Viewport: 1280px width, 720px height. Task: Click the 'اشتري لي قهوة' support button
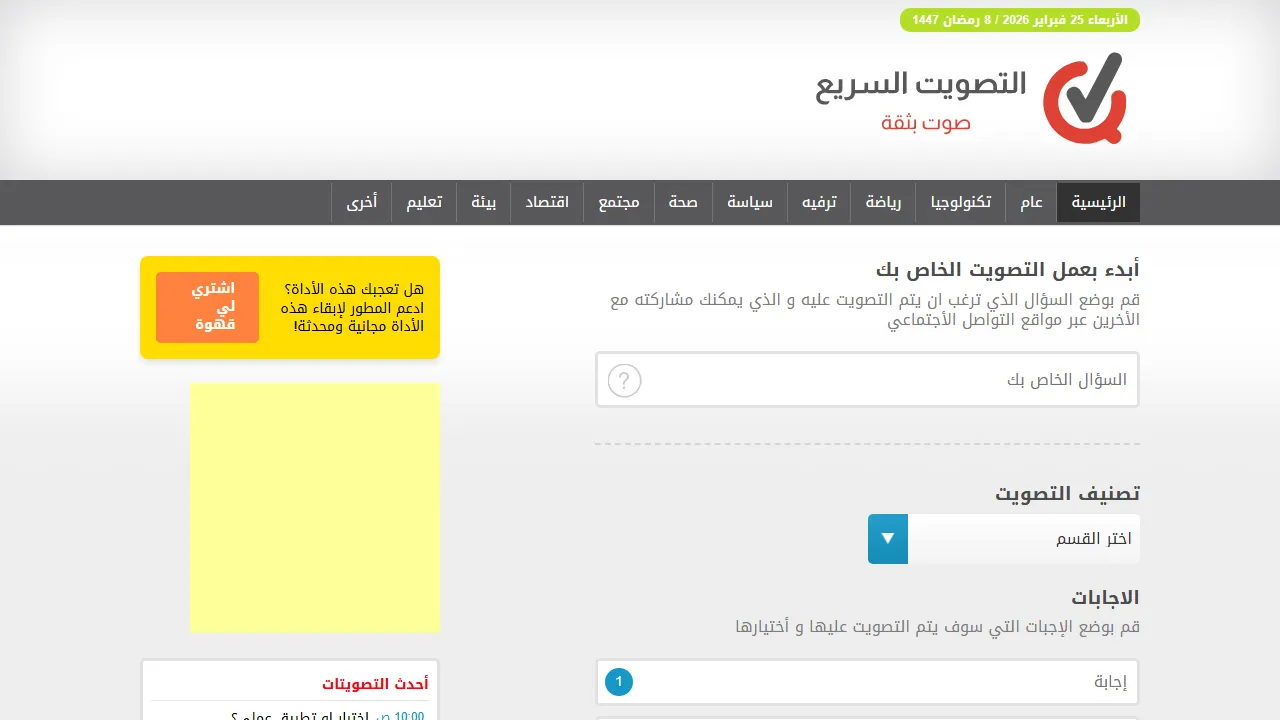[206, 307]
